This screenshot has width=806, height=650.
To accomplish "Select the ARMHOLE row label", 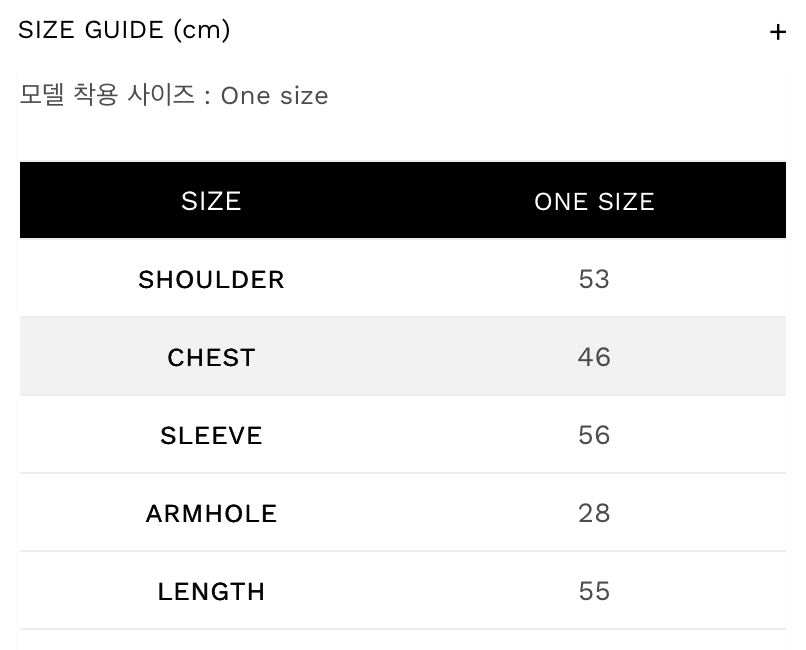I will (211, 513).
